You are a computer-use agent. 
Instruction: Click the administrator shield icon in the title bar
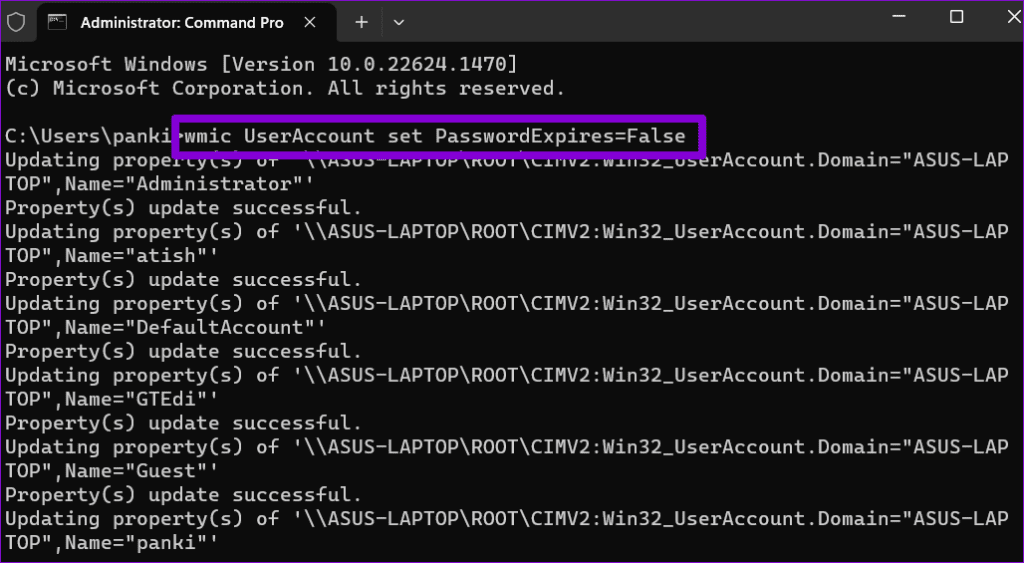[x=16, y=22]
